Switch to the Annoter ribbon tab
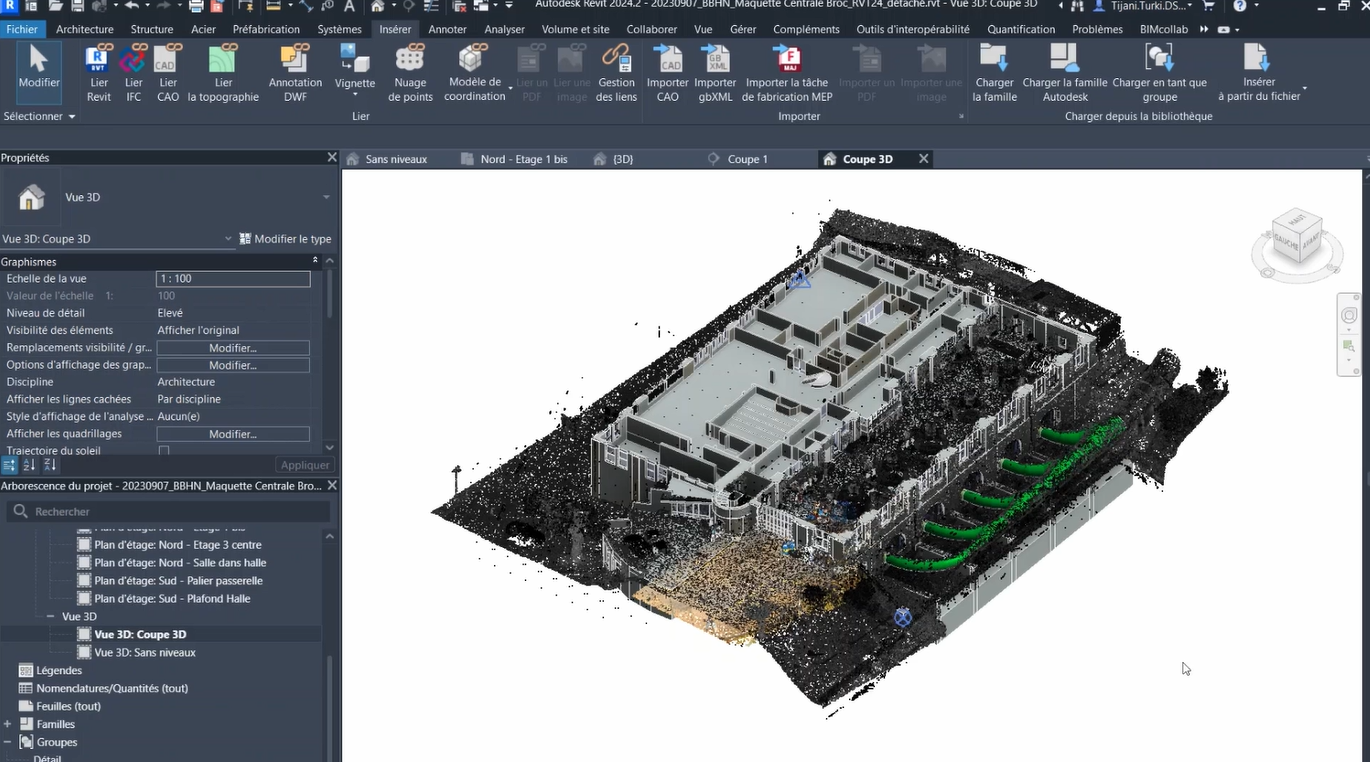This screenshot has width=1370, height=762. coord(448,29)
